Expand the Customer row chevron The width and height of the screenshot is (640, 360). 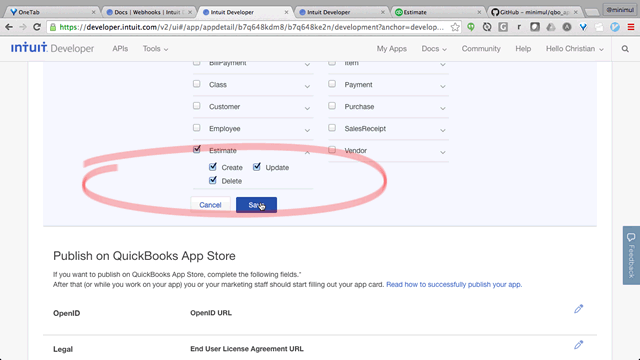click(x=307, y=108)
